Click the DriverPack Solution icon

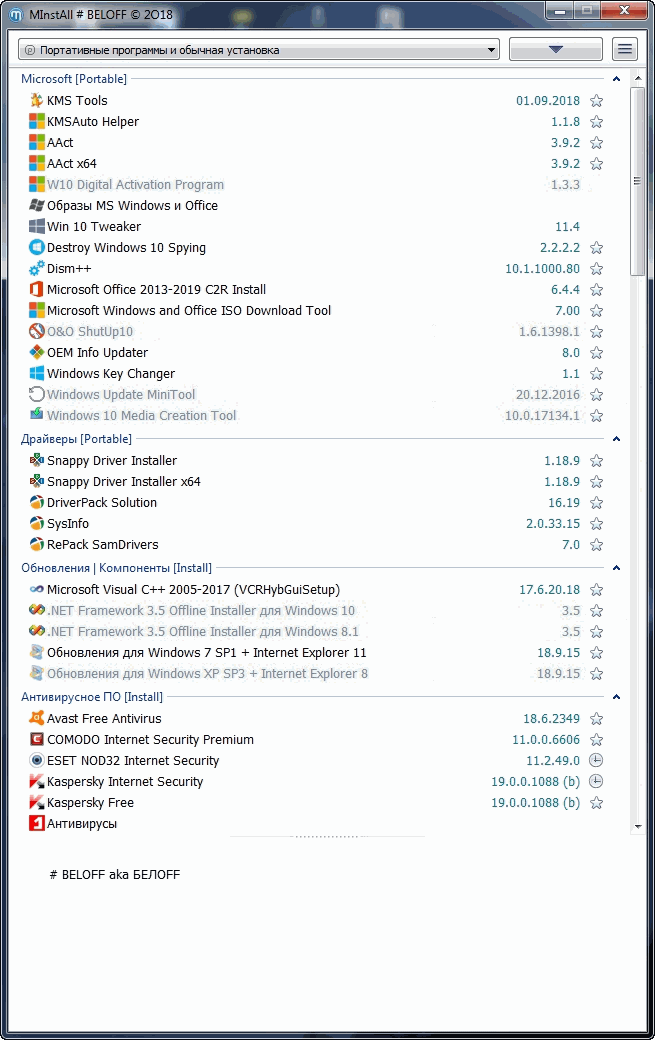[x=36, y=503]
